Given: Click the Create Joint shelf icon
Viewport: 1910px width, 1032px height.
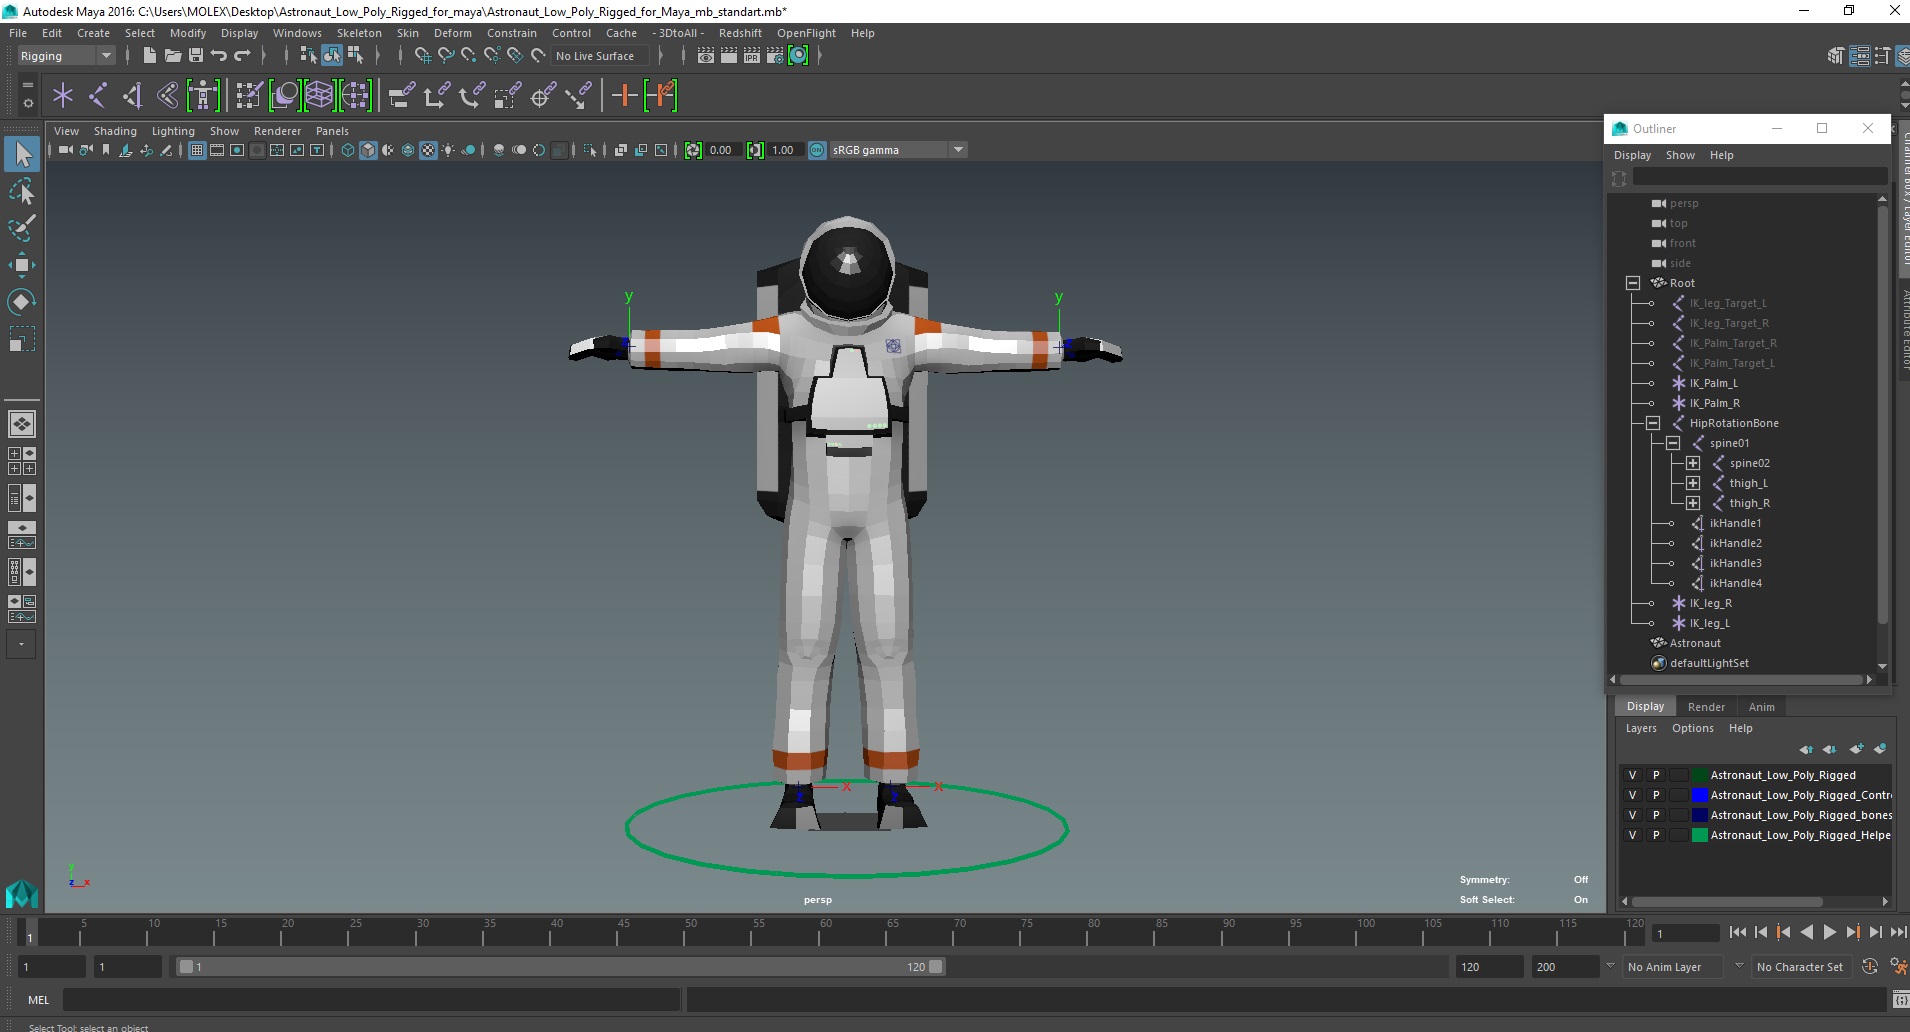Looking at the screenshot, I should tap(98, 96).
